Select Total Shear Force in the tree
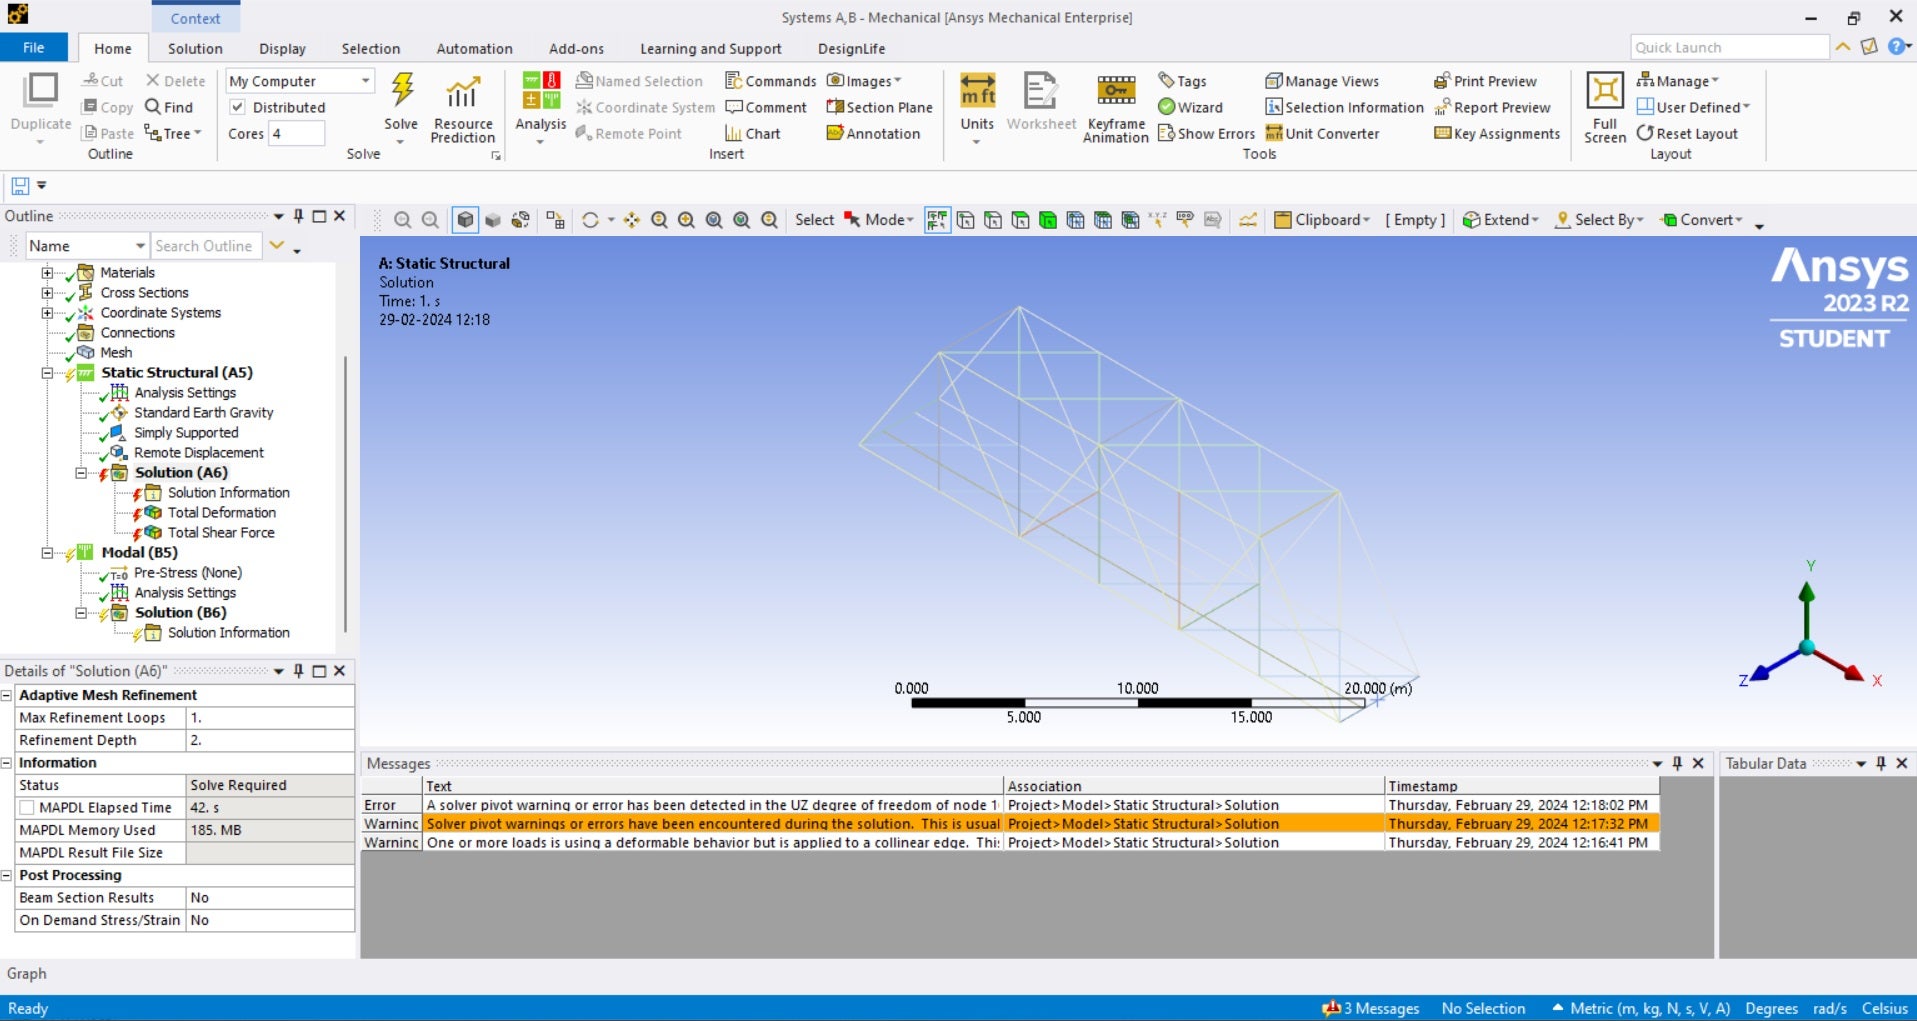The width and height of the screenshot is (1917, 1021). (220, 533)
